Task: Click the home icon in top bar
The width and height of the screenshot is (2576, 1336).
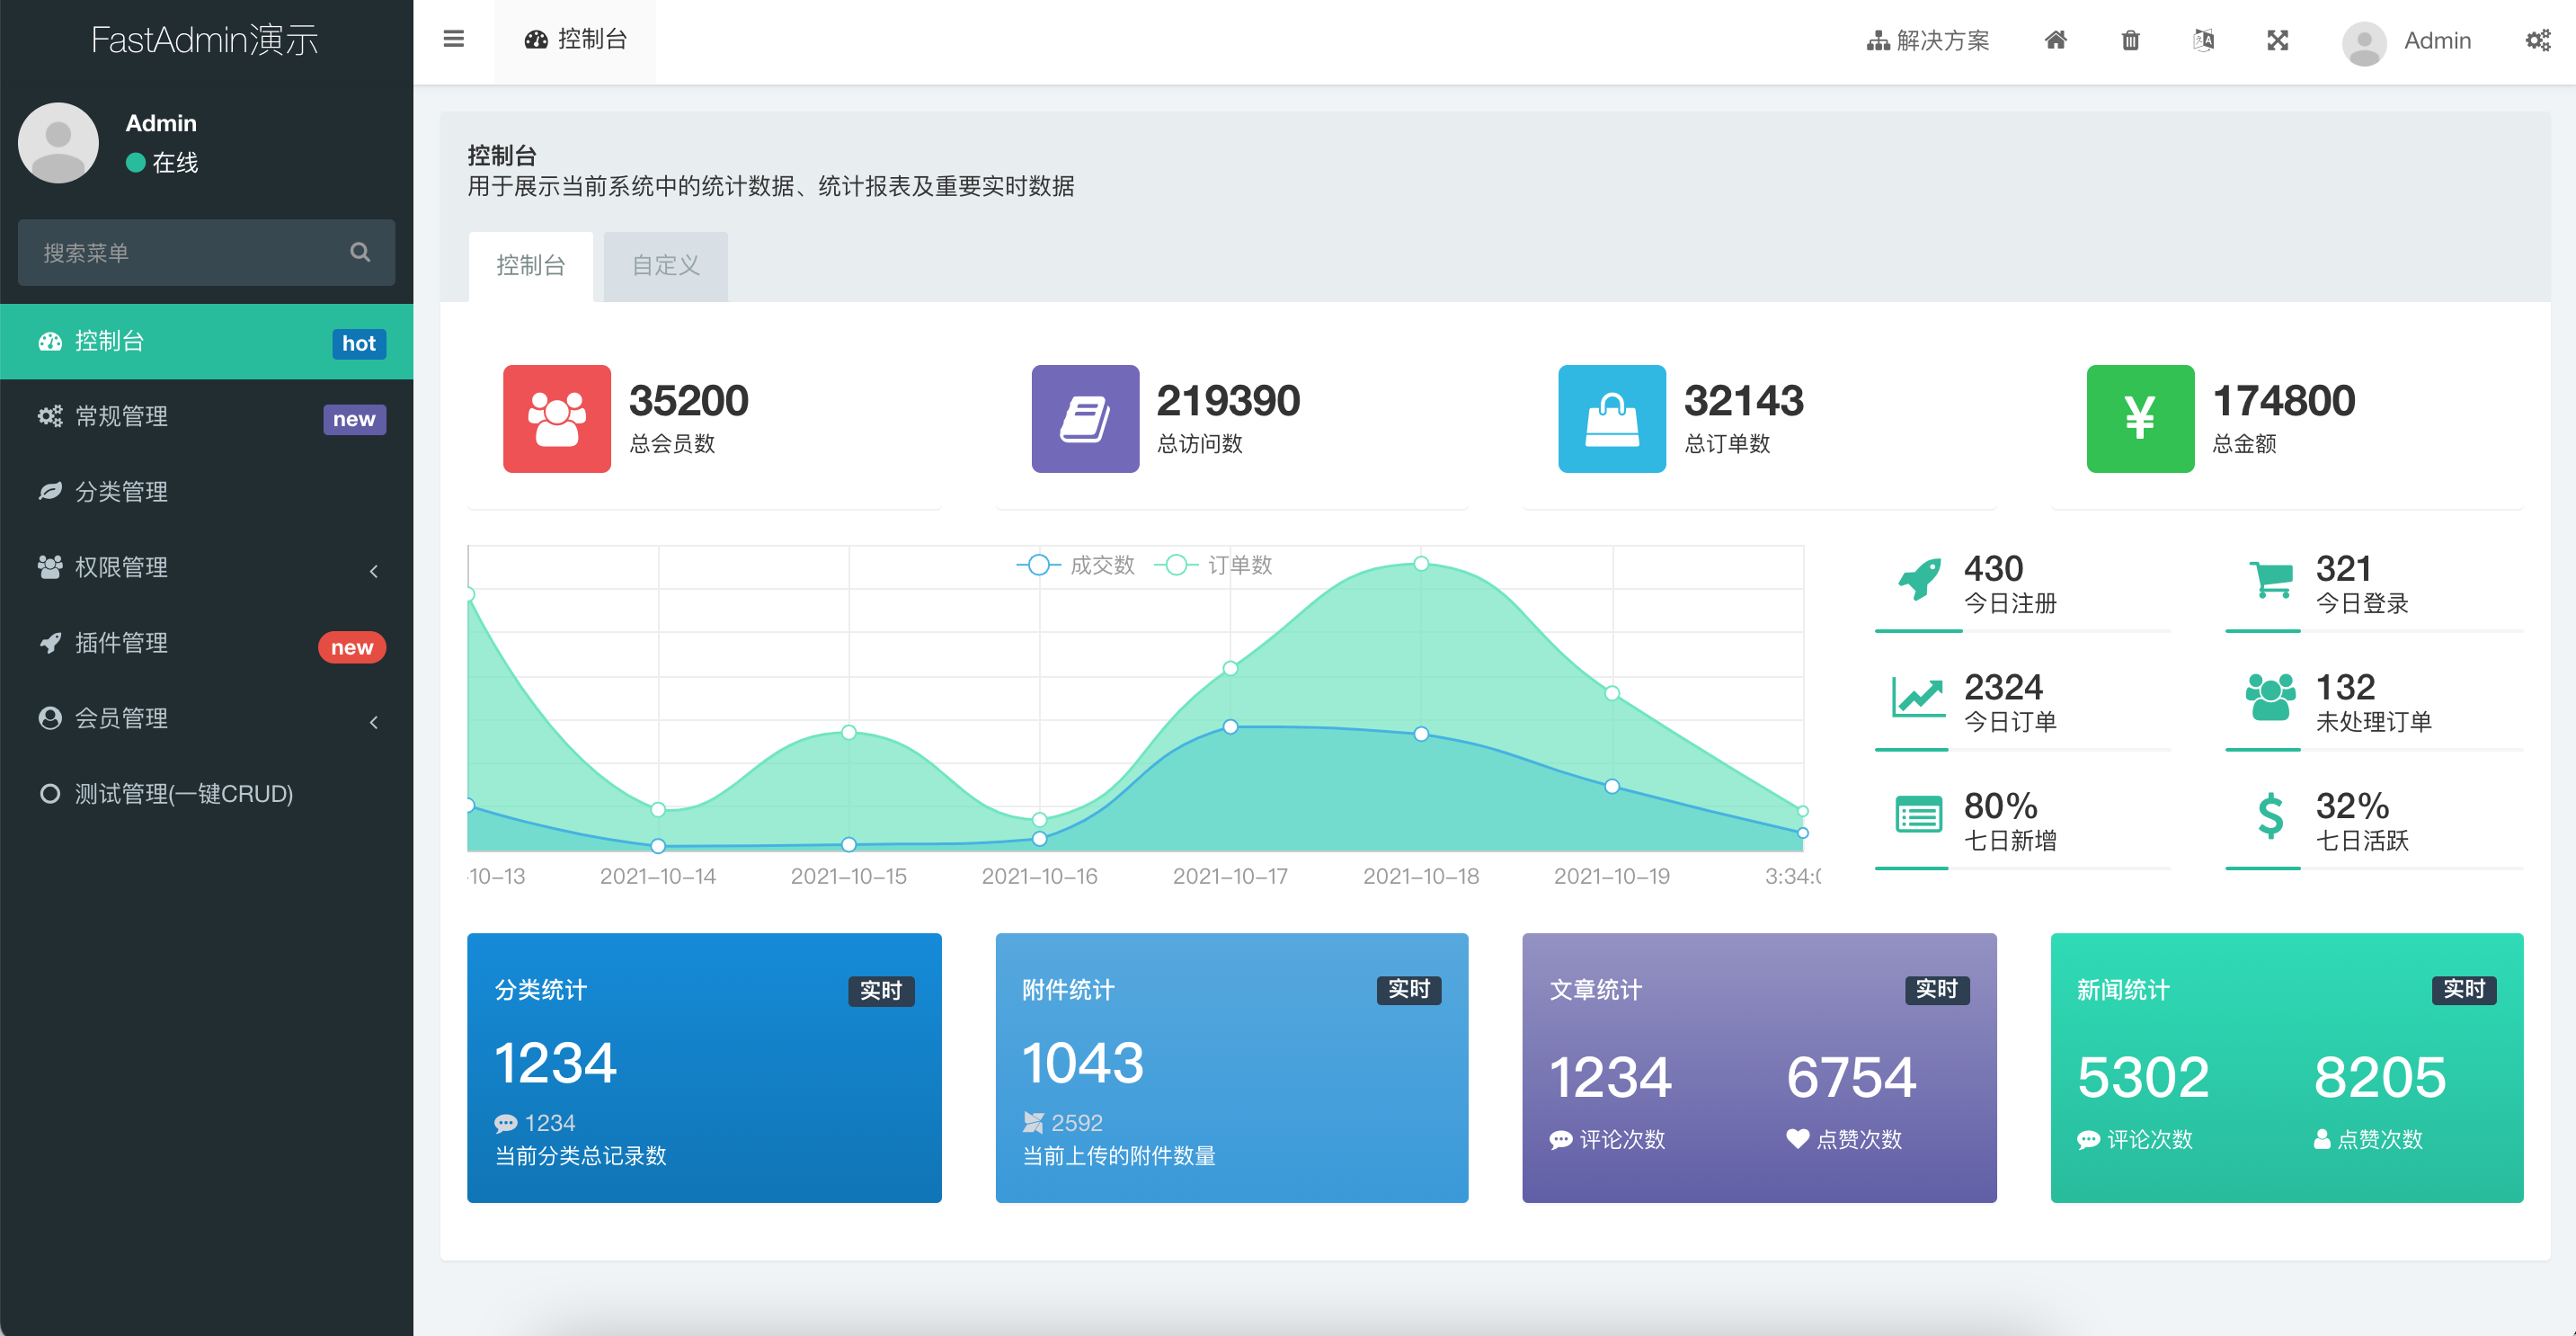Action: click(x=2055, y=40)
